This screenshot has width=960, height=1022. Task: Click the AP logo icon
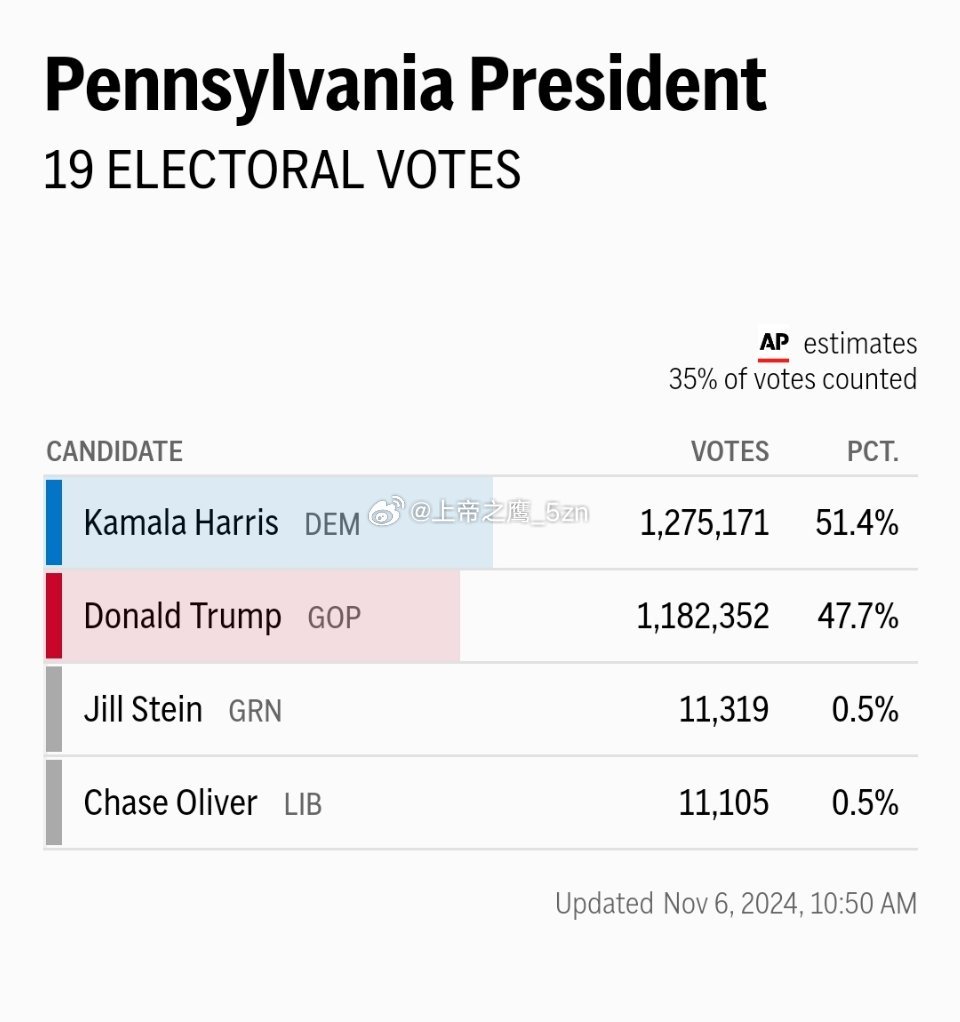coord(774,345)
